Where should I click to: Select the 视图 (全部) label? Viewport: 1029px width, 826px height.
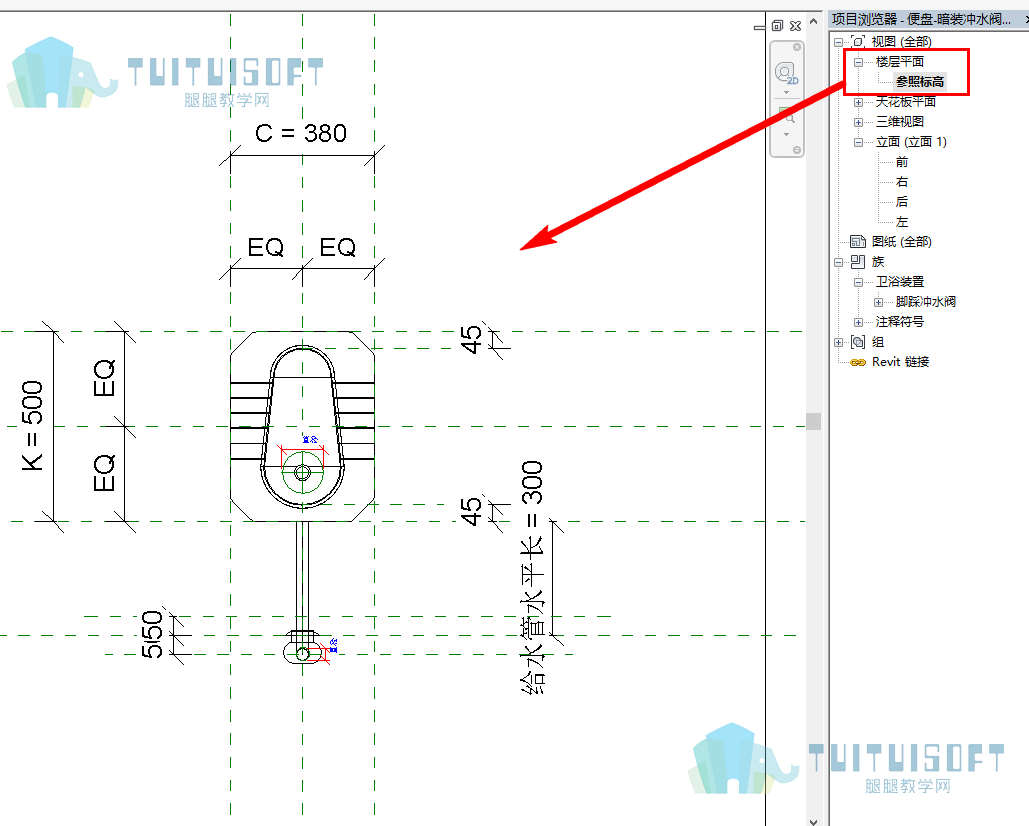click(x=901, y=41)
